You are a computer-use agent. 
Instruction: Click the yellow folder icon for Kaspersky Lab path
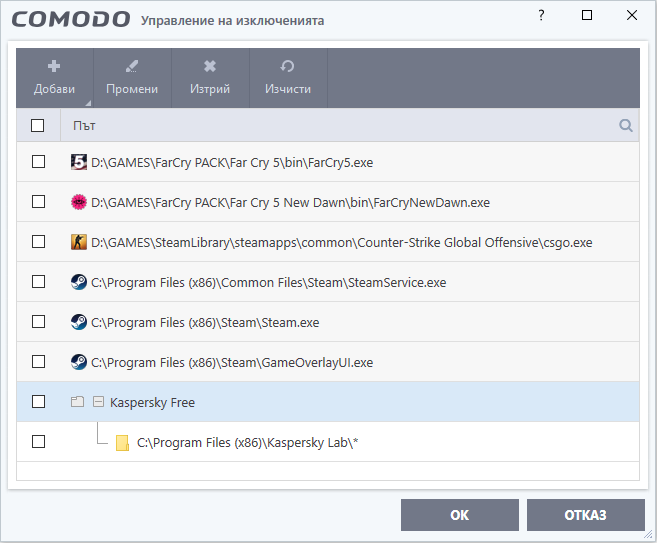point(122,443)
